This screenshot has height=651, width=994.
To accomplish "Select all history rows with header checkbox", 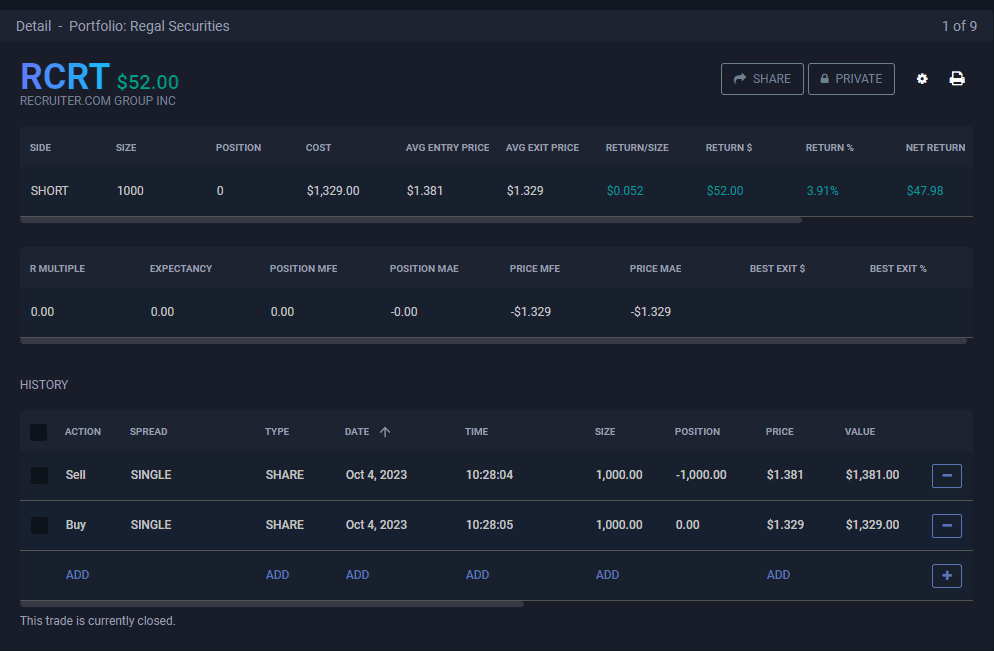I will 39,432.
